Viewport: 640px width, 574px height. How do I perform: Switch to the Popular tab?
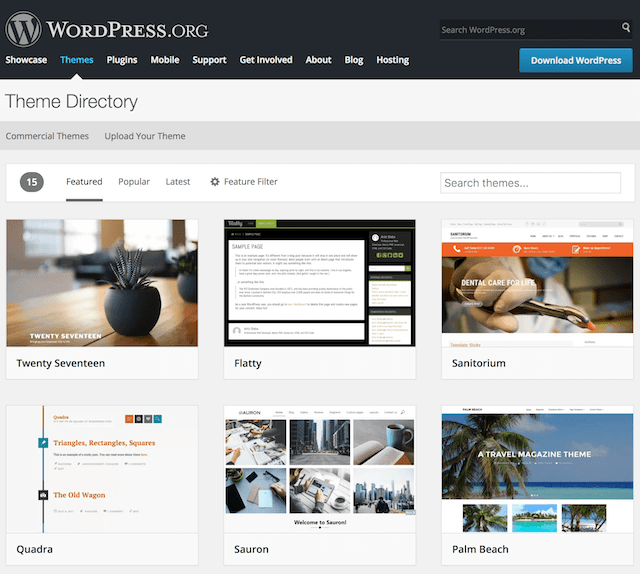tap(134, 182)
